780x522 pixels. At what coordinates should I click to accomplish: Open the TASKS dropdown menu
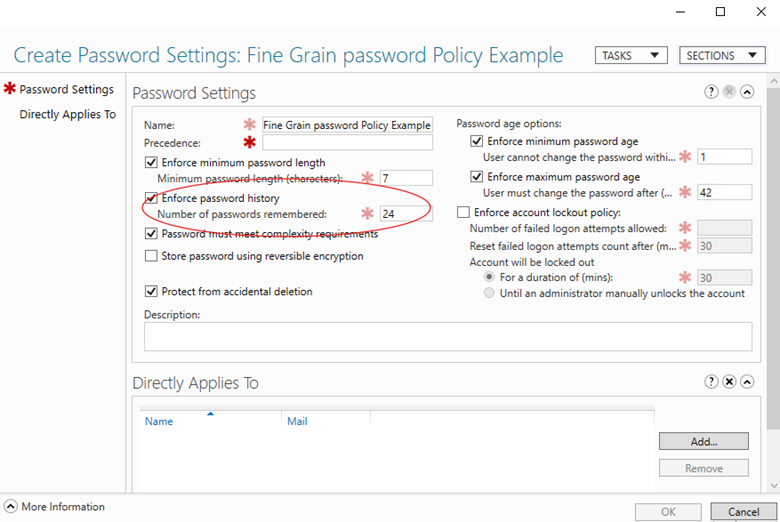click(x=631, y=55)
